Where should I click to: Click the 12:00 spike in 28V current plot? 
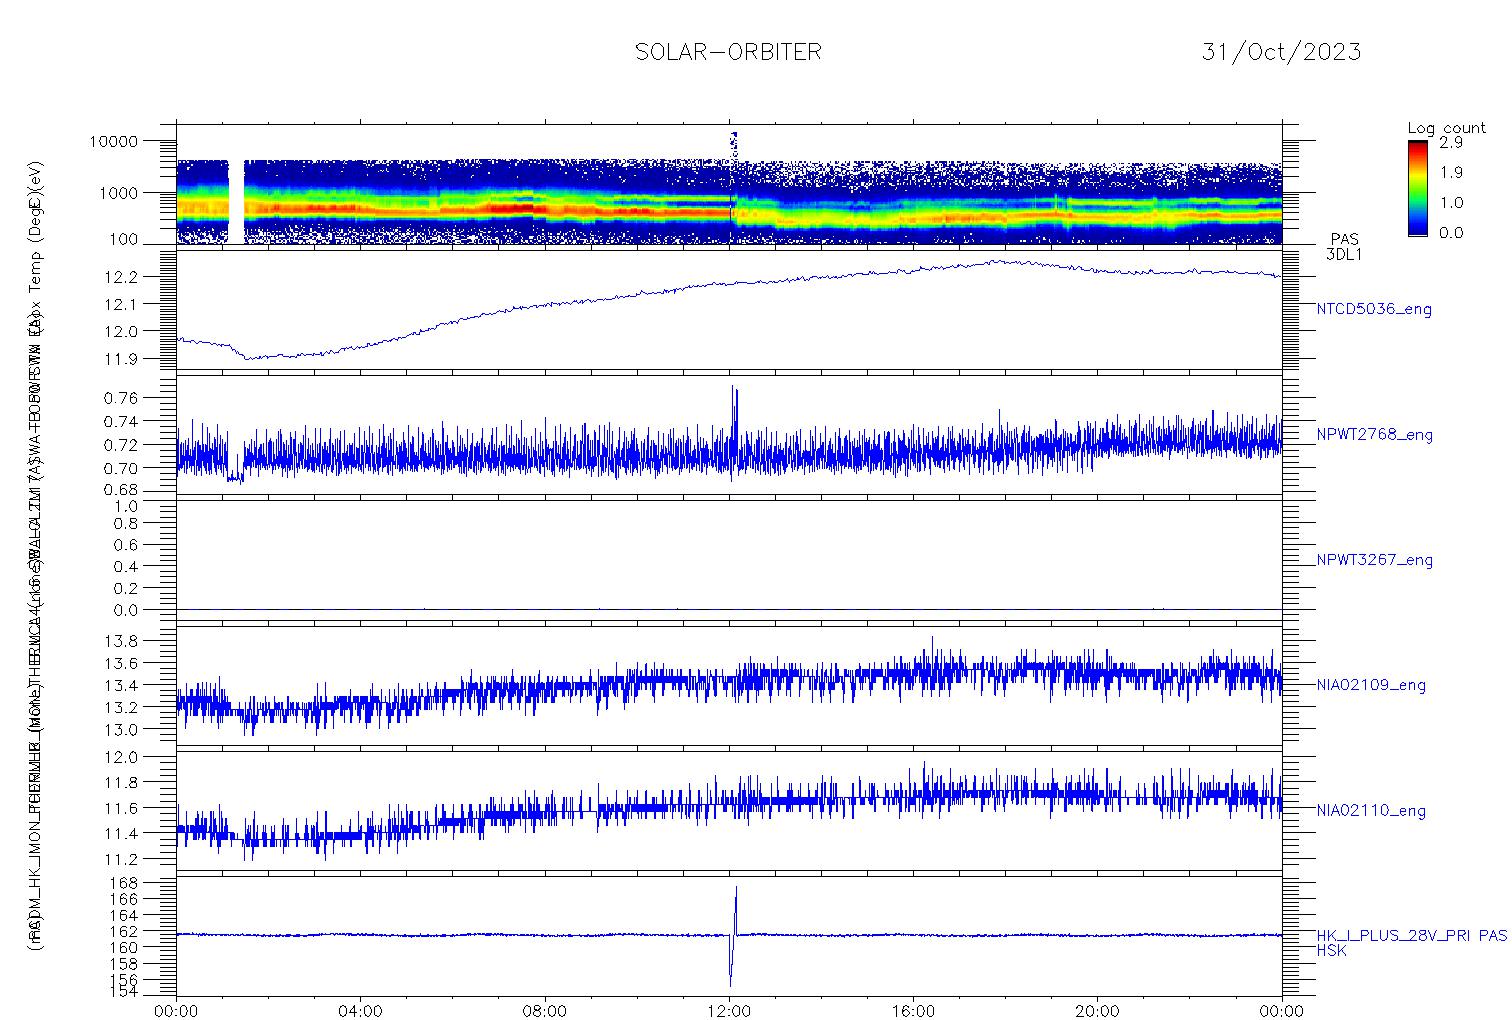coord(733,936)
